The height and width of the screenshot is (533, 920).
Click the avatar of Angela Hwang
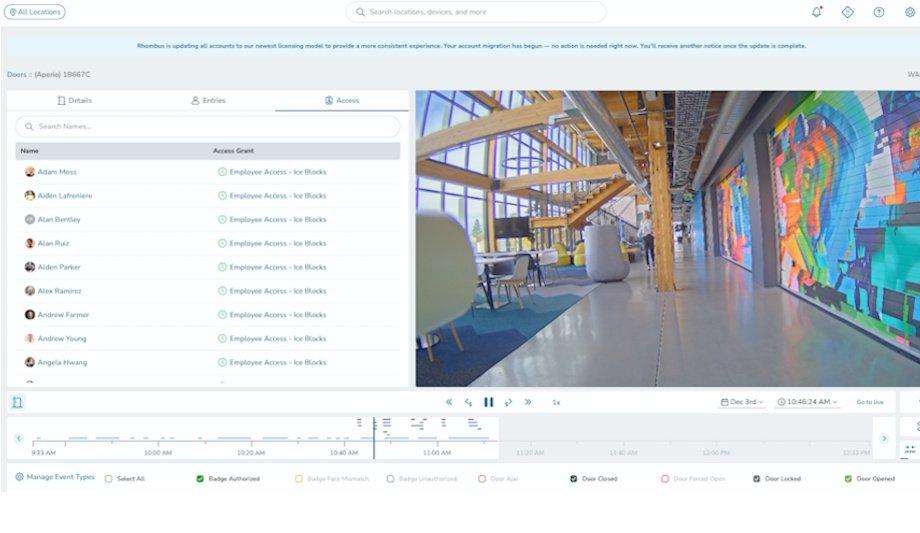click(x=29, y=362)
